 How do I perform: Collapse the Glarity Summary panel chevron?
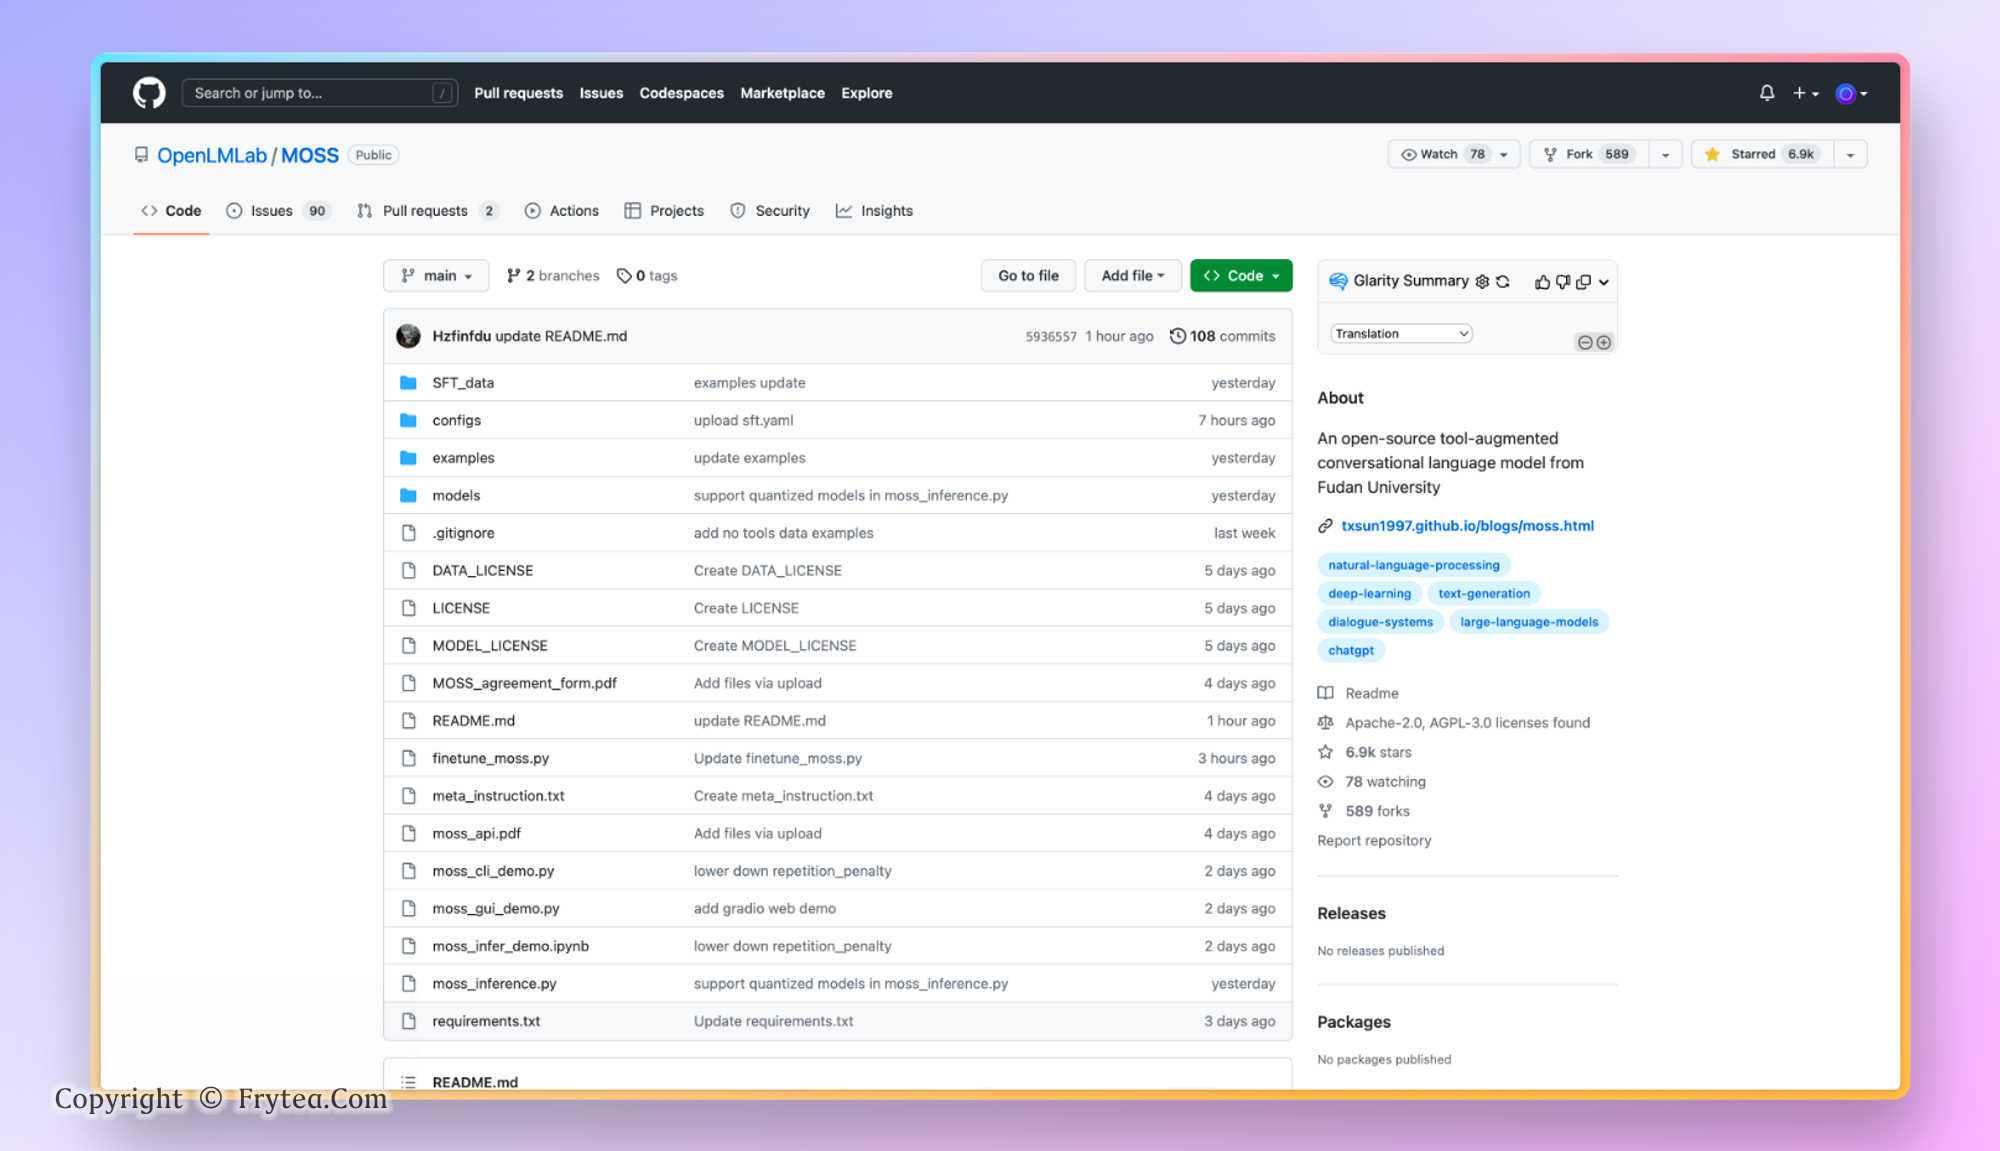coord(1603,282)
